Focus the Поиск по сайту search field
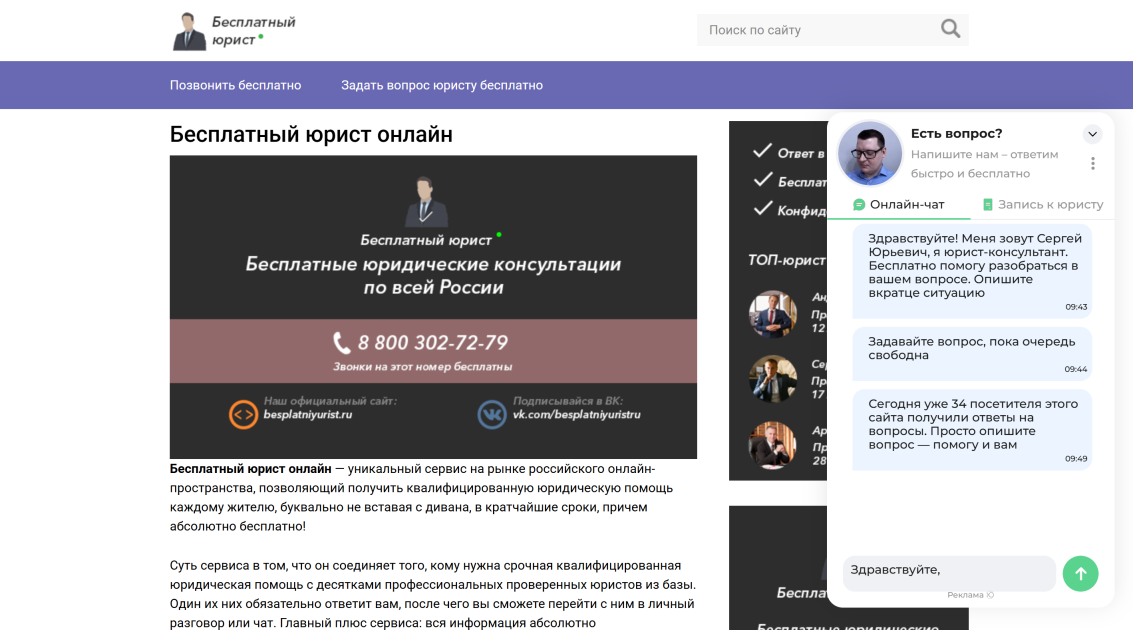 tap(817, 30)
